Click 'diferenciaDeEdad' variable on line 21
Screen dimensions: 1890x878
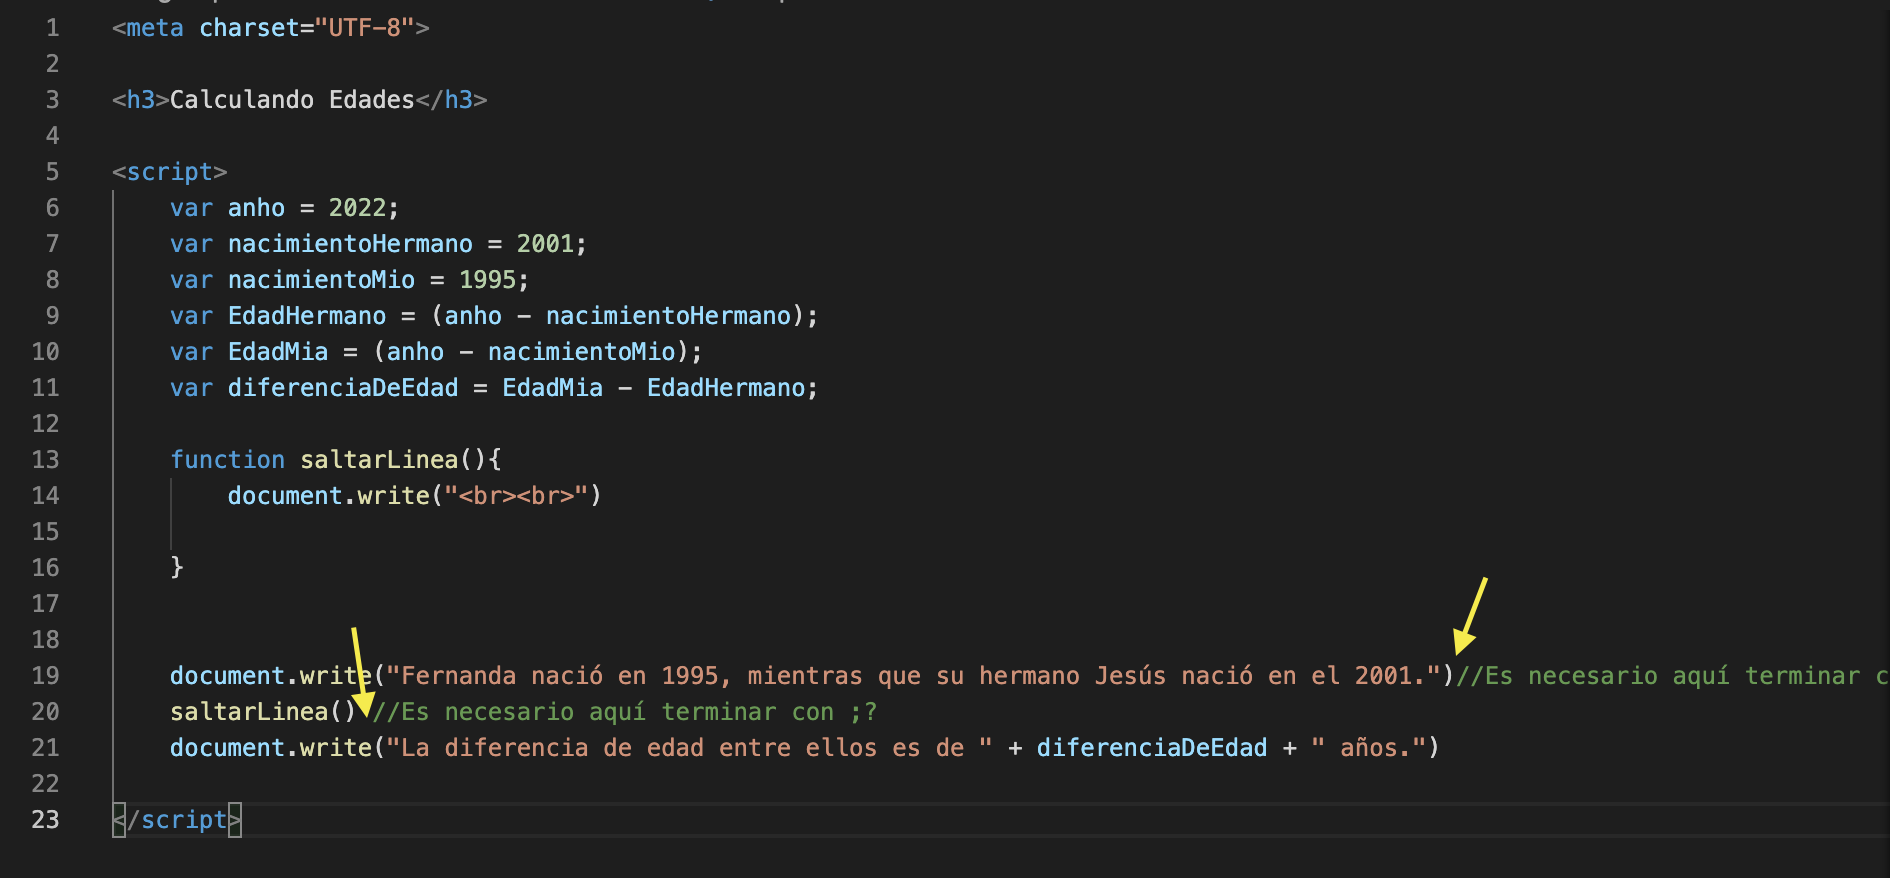[1152, 748]
